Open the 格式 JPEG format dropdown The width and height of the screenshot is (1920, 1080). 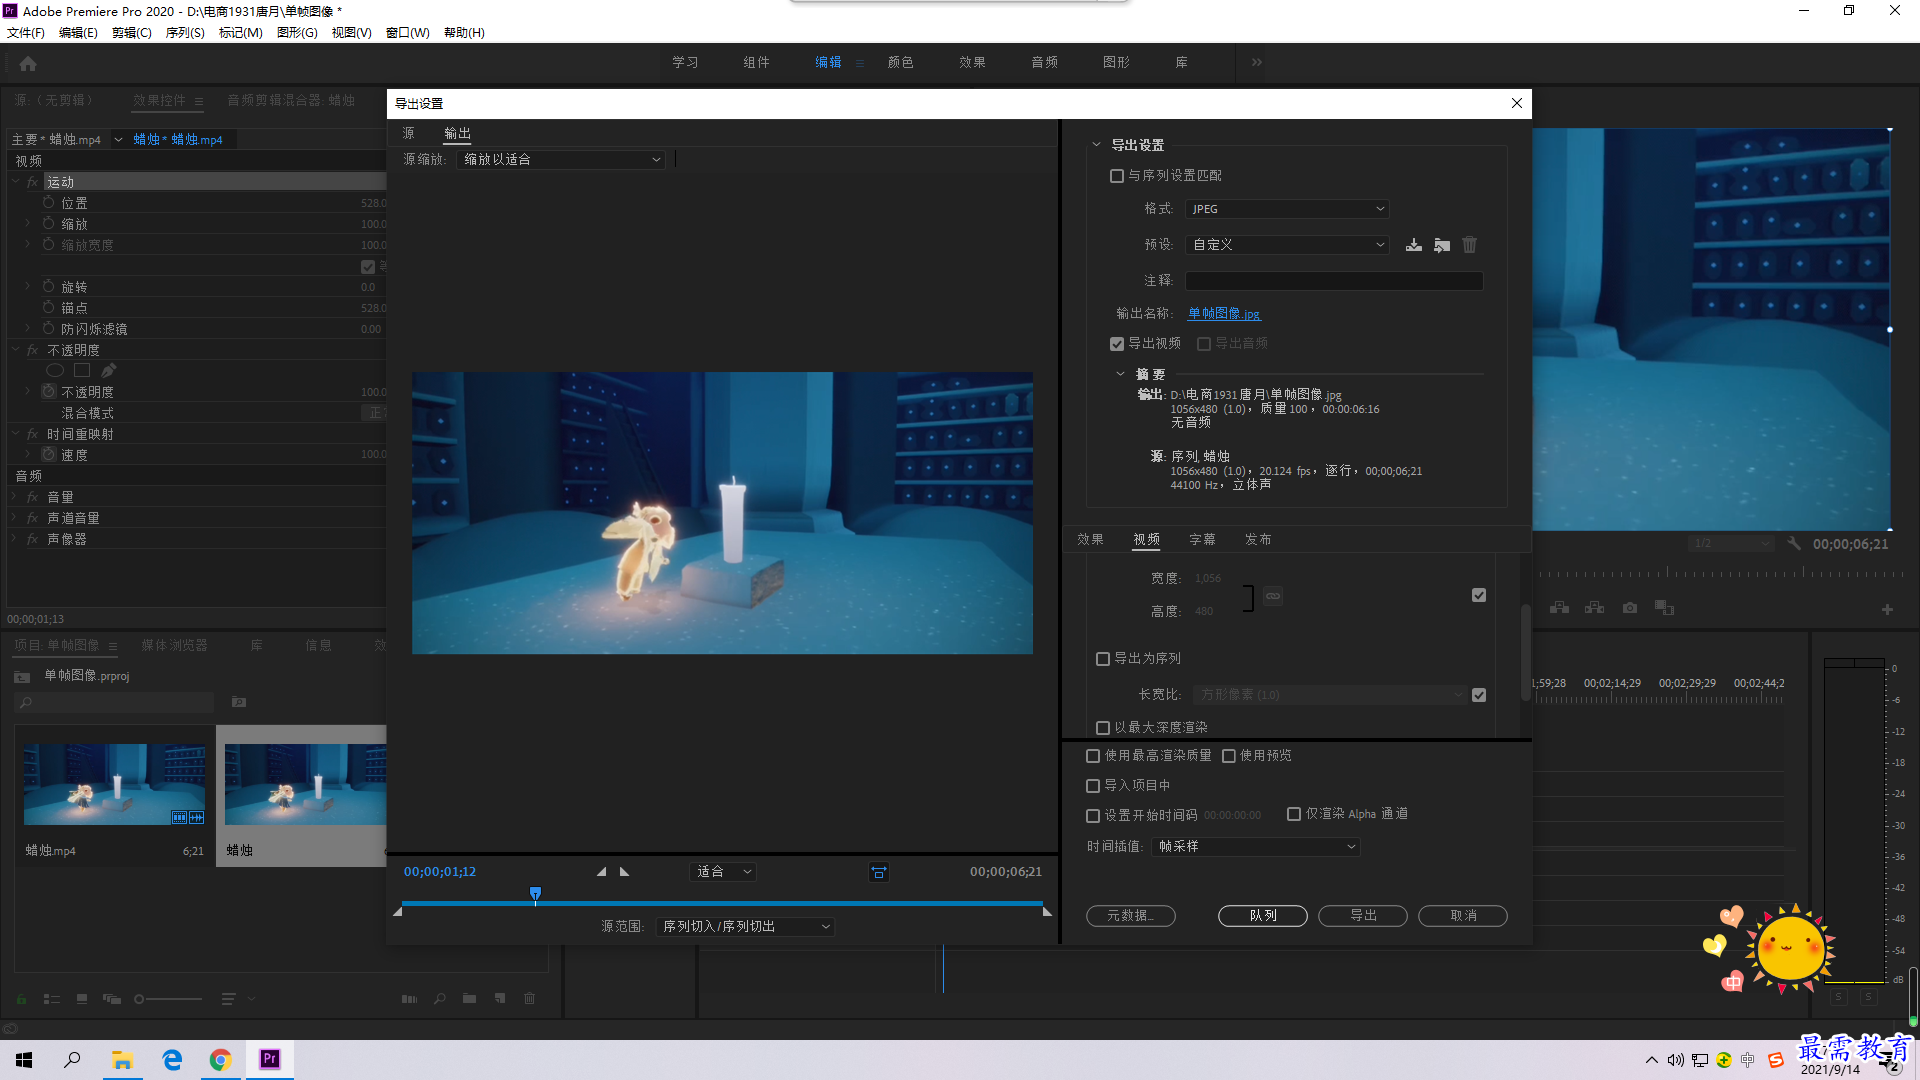point(1287,209)
